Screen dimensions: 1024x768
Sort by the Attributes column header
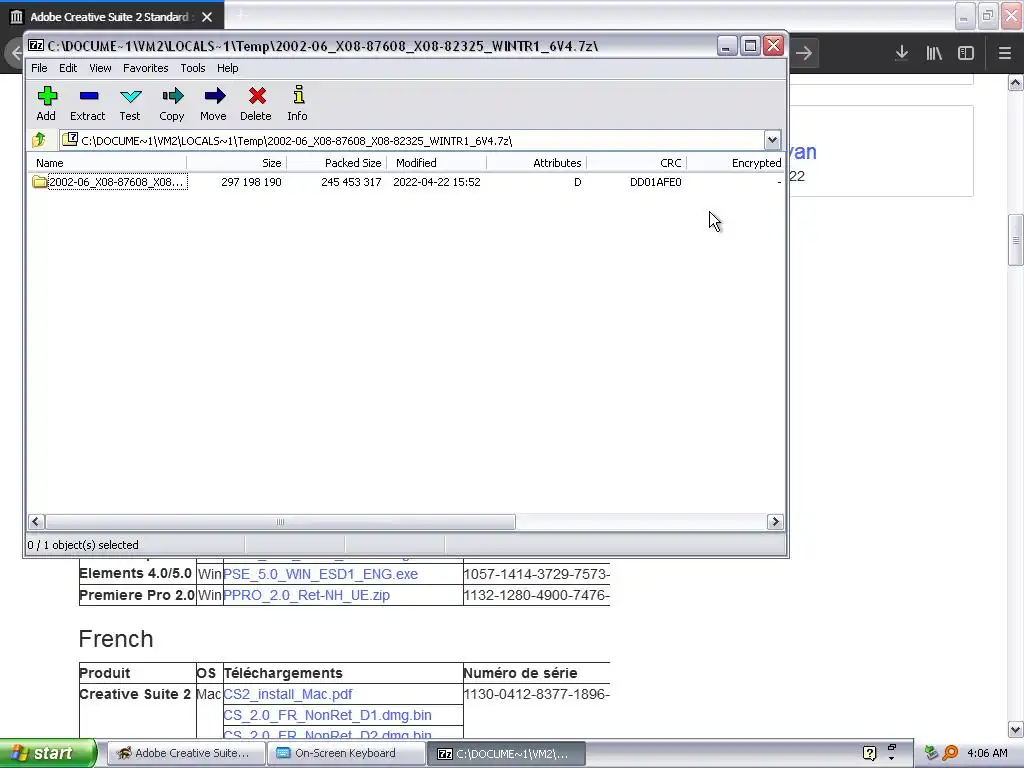pyautogui.click(x=536, y=163)
